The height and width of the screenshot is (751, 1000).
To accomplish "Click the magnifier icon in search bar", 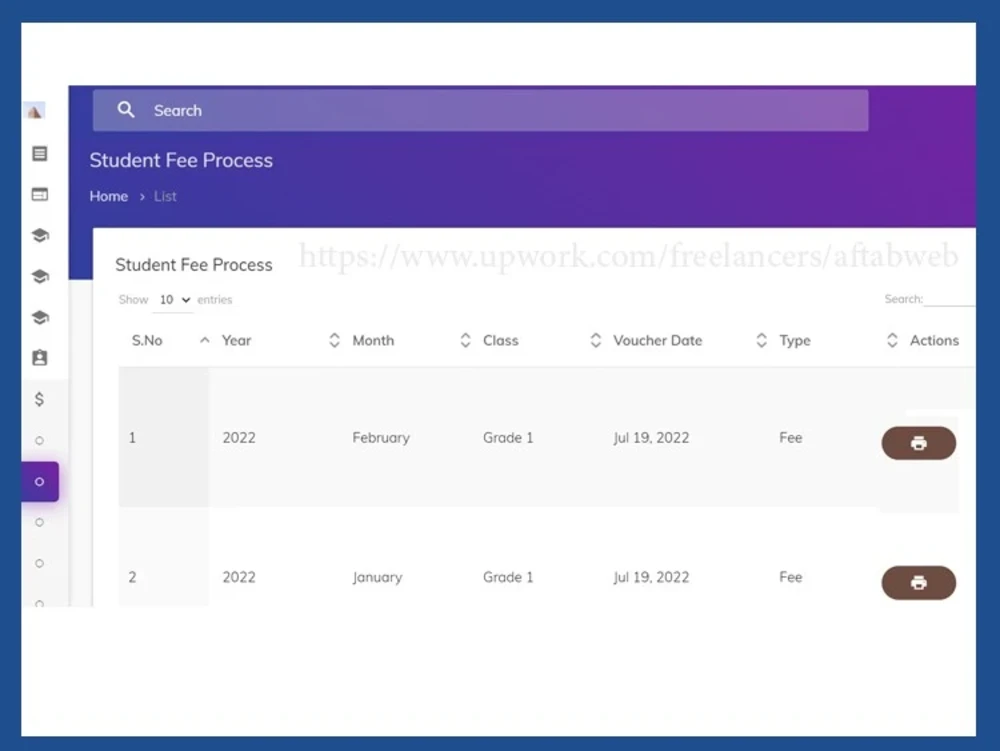I will pos(126,110).
